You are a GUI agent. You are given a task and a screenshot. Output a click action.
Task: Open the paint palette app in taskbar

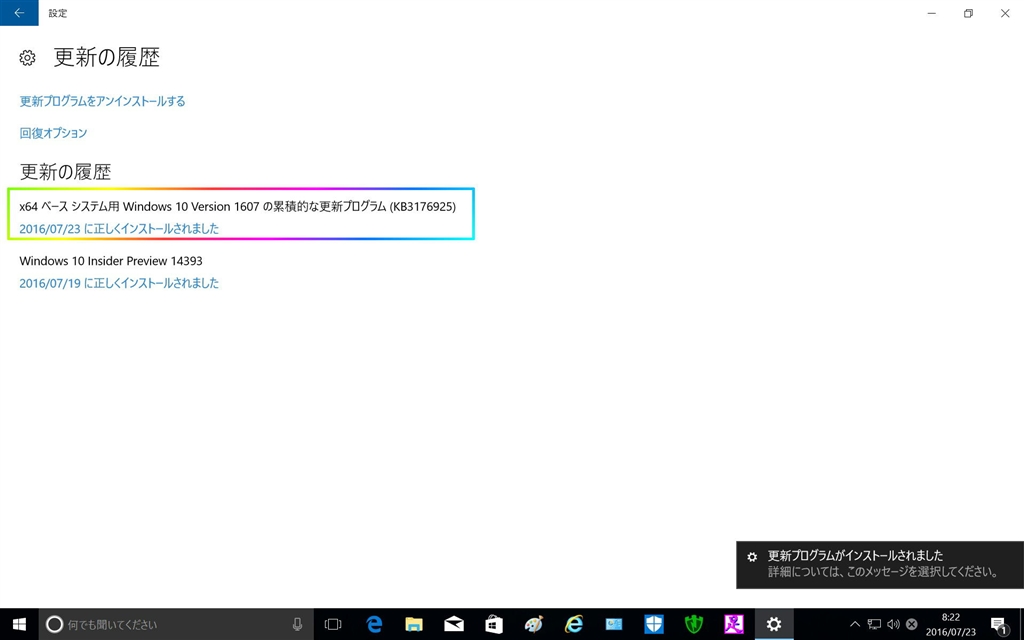click(x=534, y=624)
